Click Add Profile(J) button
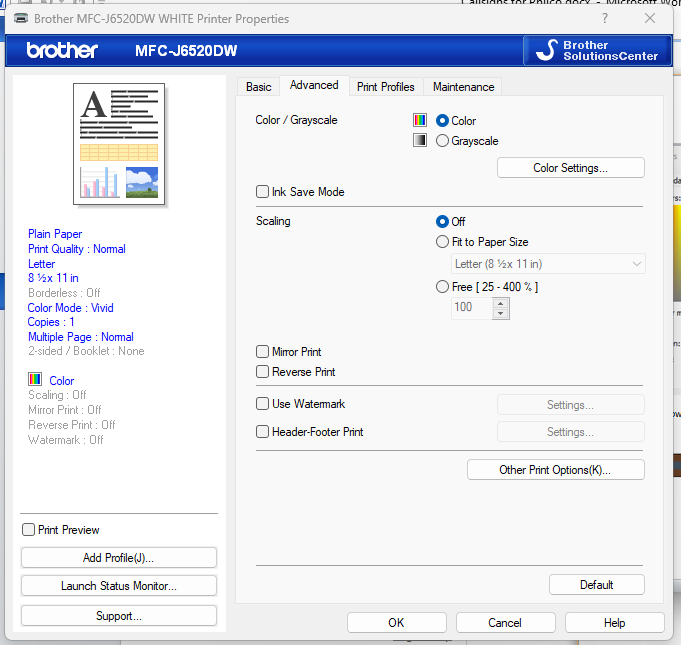This screenshot has width=681, height=645. point(119,557)
